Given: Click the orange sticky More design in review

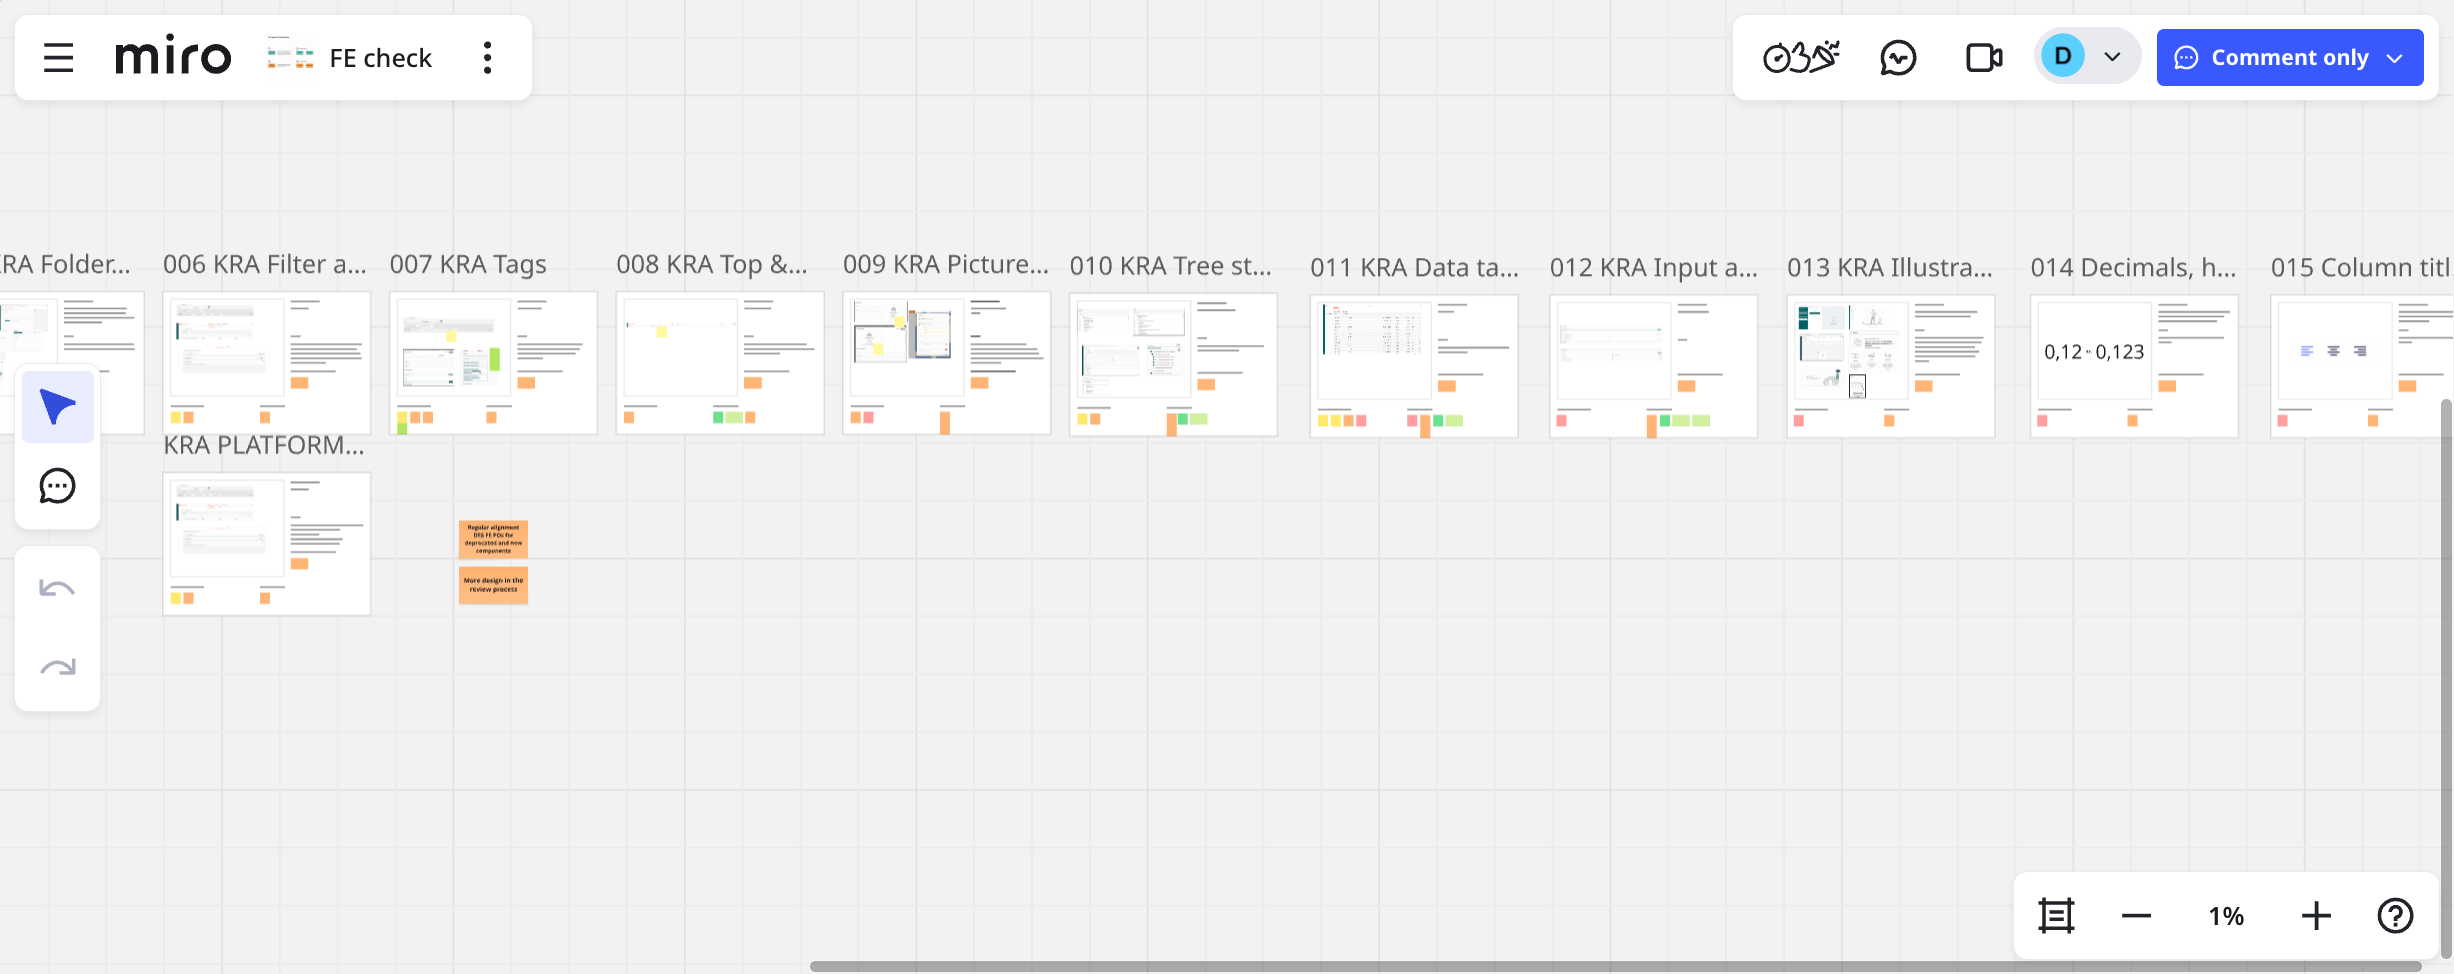Looking at the screenshot, I should click(493, 585).
